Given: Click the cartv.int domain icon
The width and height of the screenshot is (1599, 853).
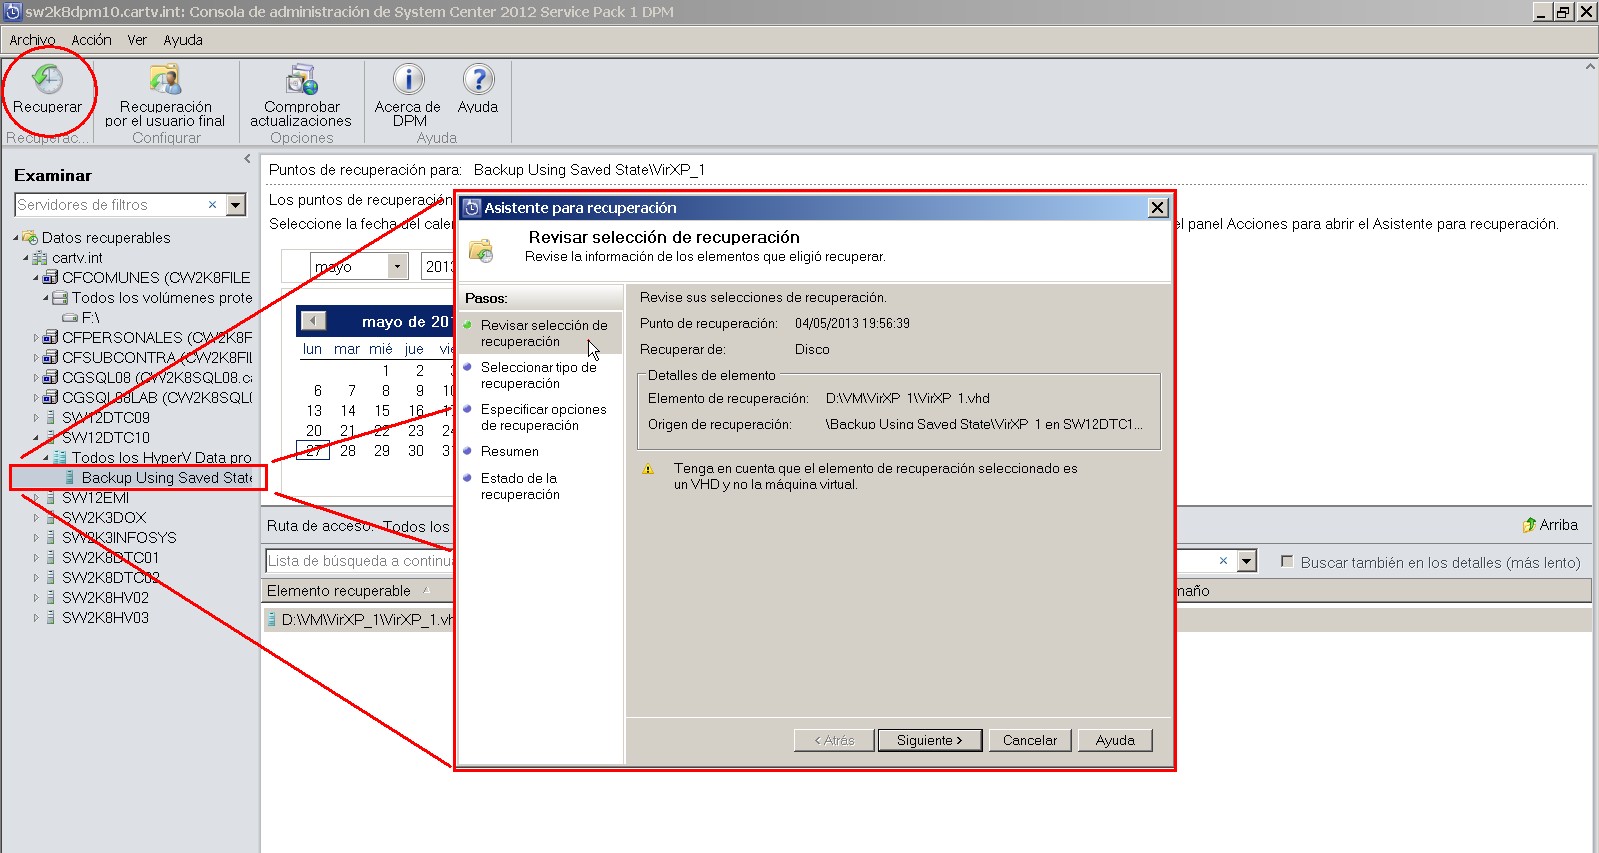Looking at the screenshot, I should tap(40, 258).
